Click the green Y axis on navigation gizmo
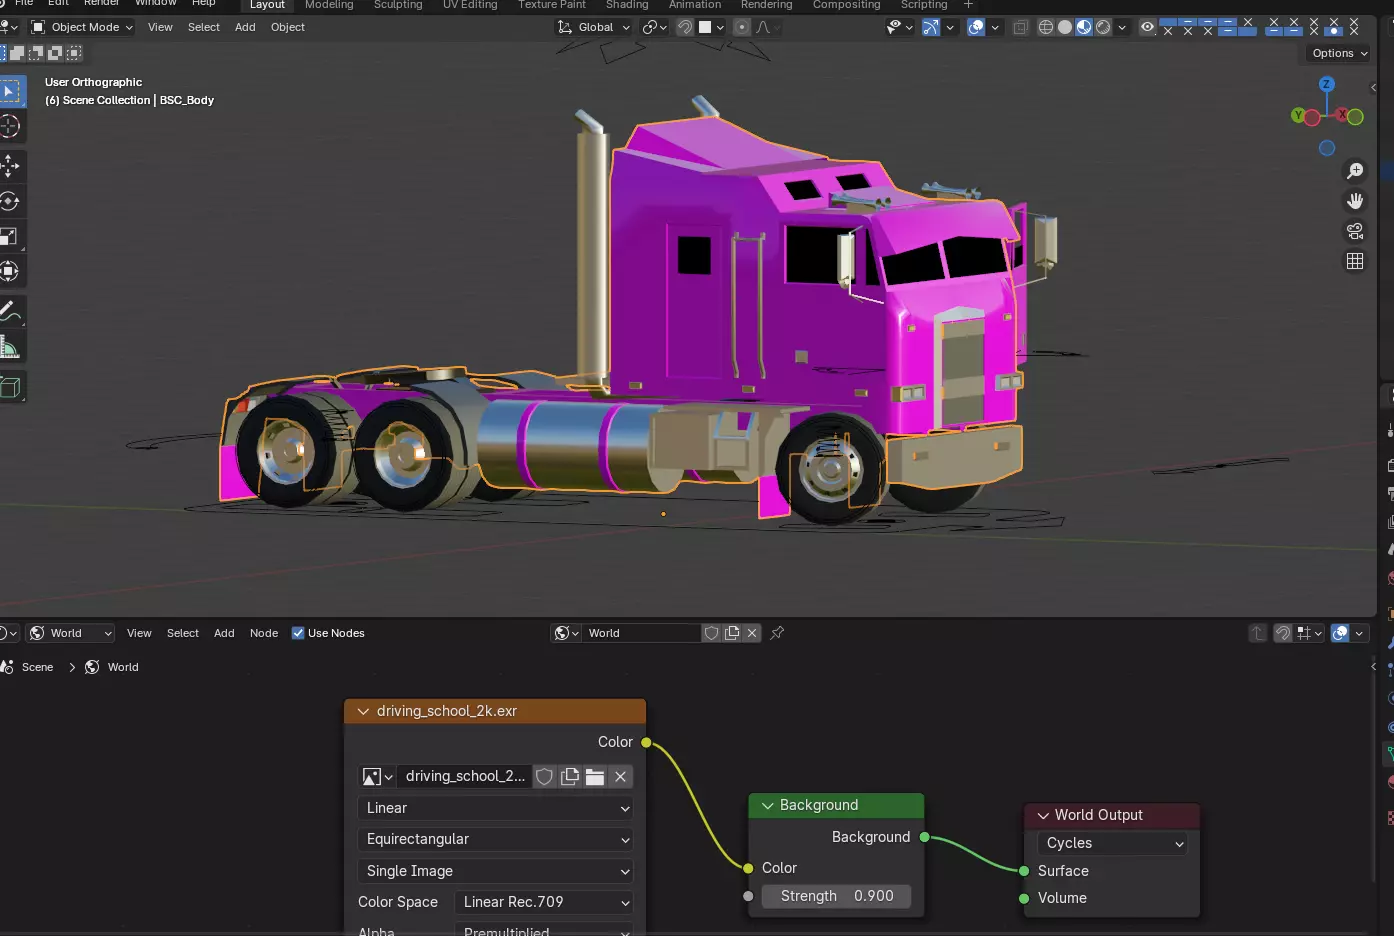The image size is (1394, 936). tap(1298, 116)
